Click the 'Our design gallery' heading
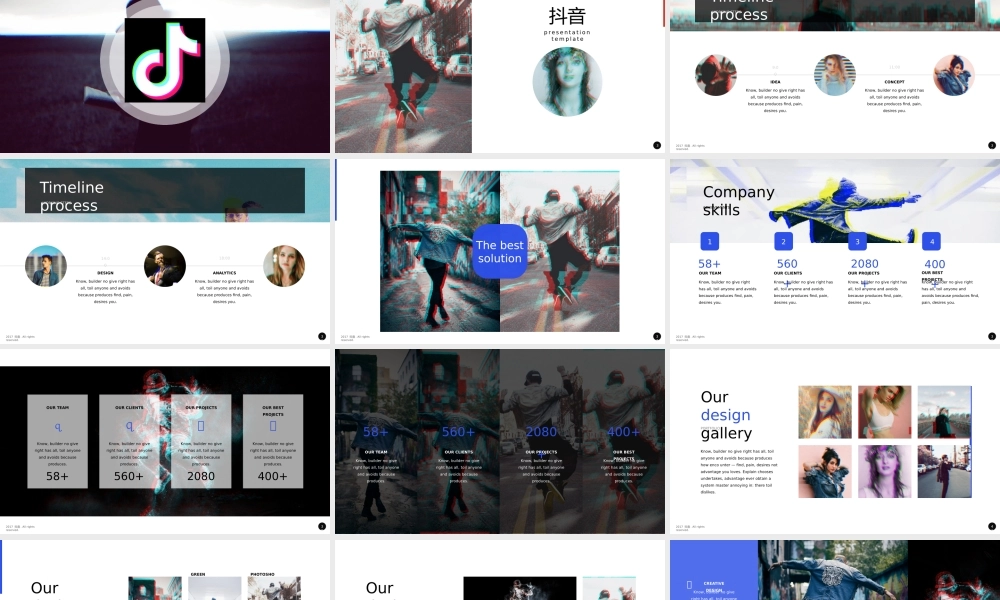 tap(725, 415)
